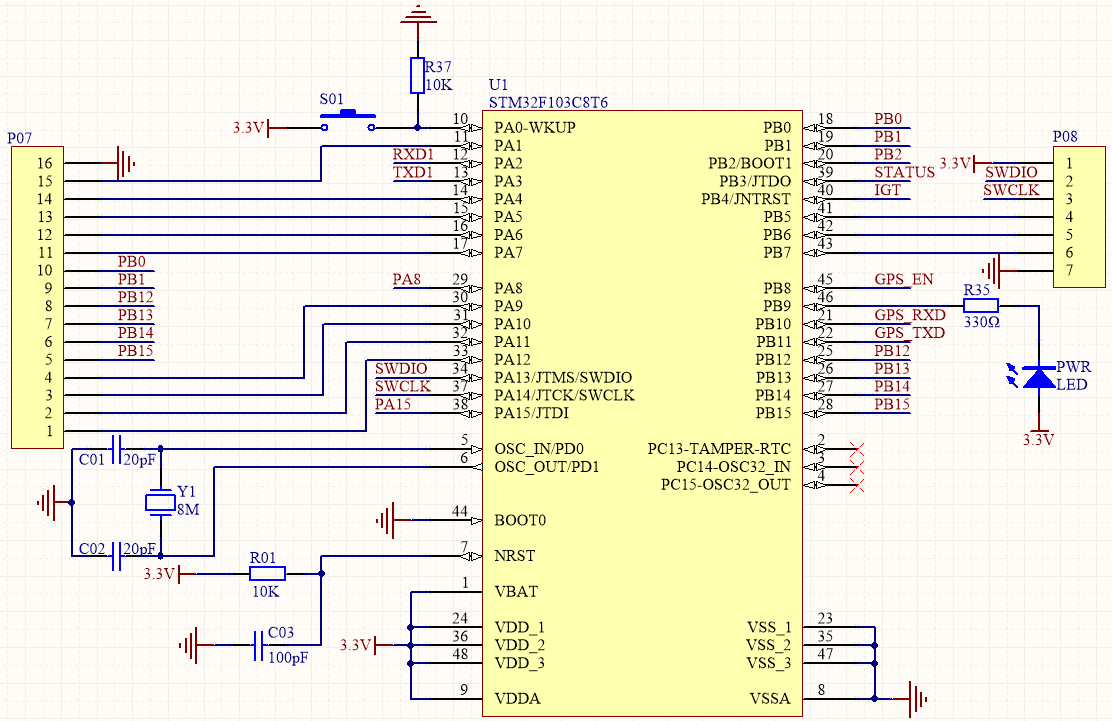Click the TXD1 net label

(413, 172)
